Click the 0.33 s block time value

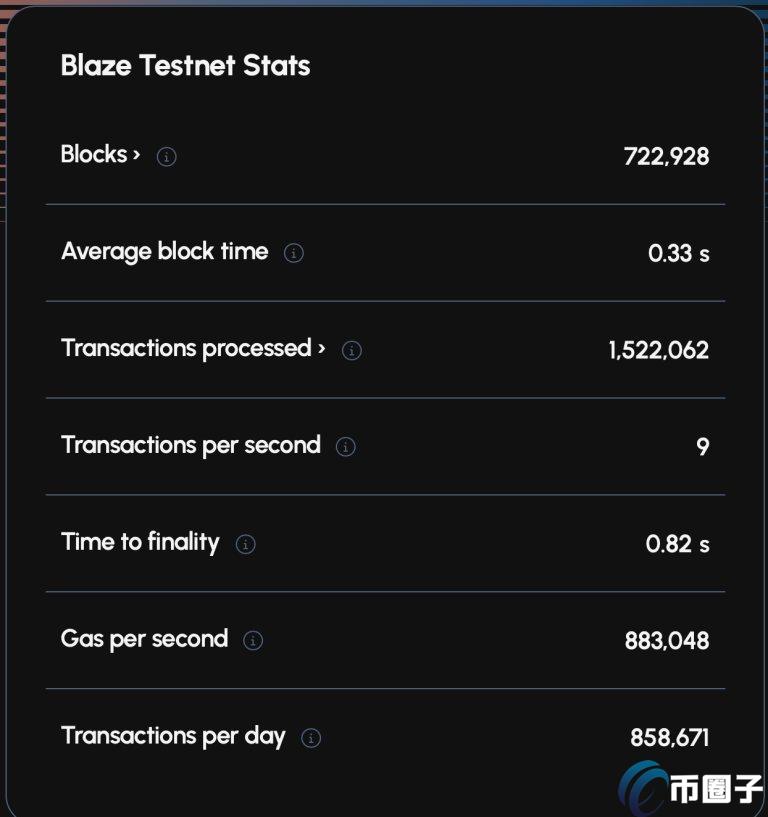click(679, 253)
